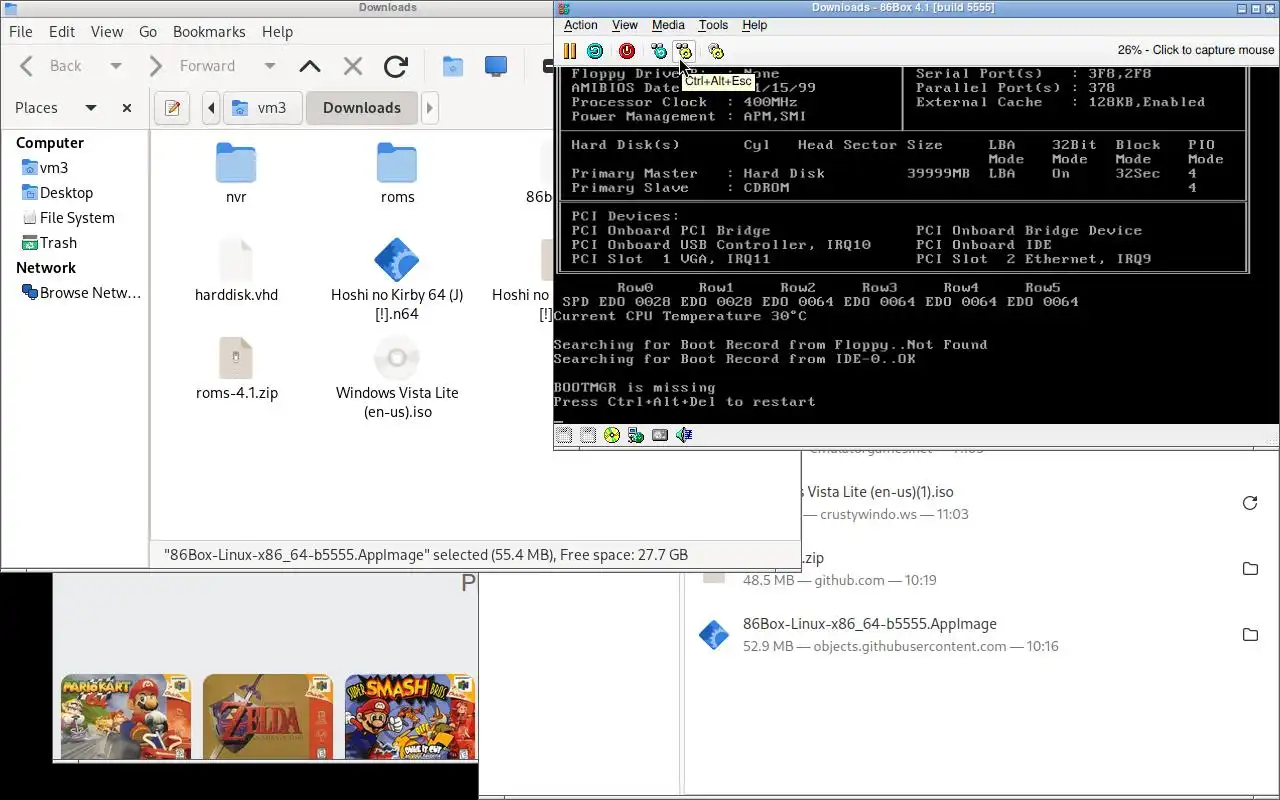Send Ctrl+Alt+Esc via 86Box toolbar

(x=684, y=51)
